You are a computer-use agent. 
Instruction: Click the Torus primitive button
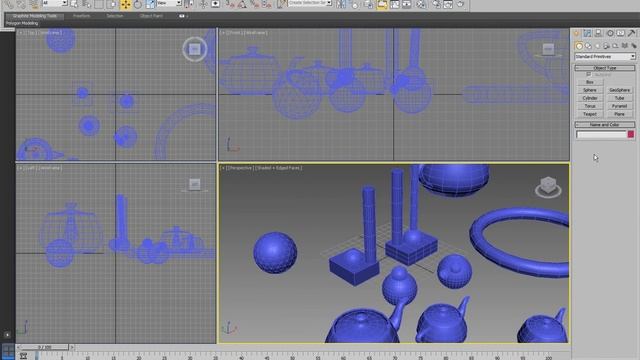(x=590, y=106)
